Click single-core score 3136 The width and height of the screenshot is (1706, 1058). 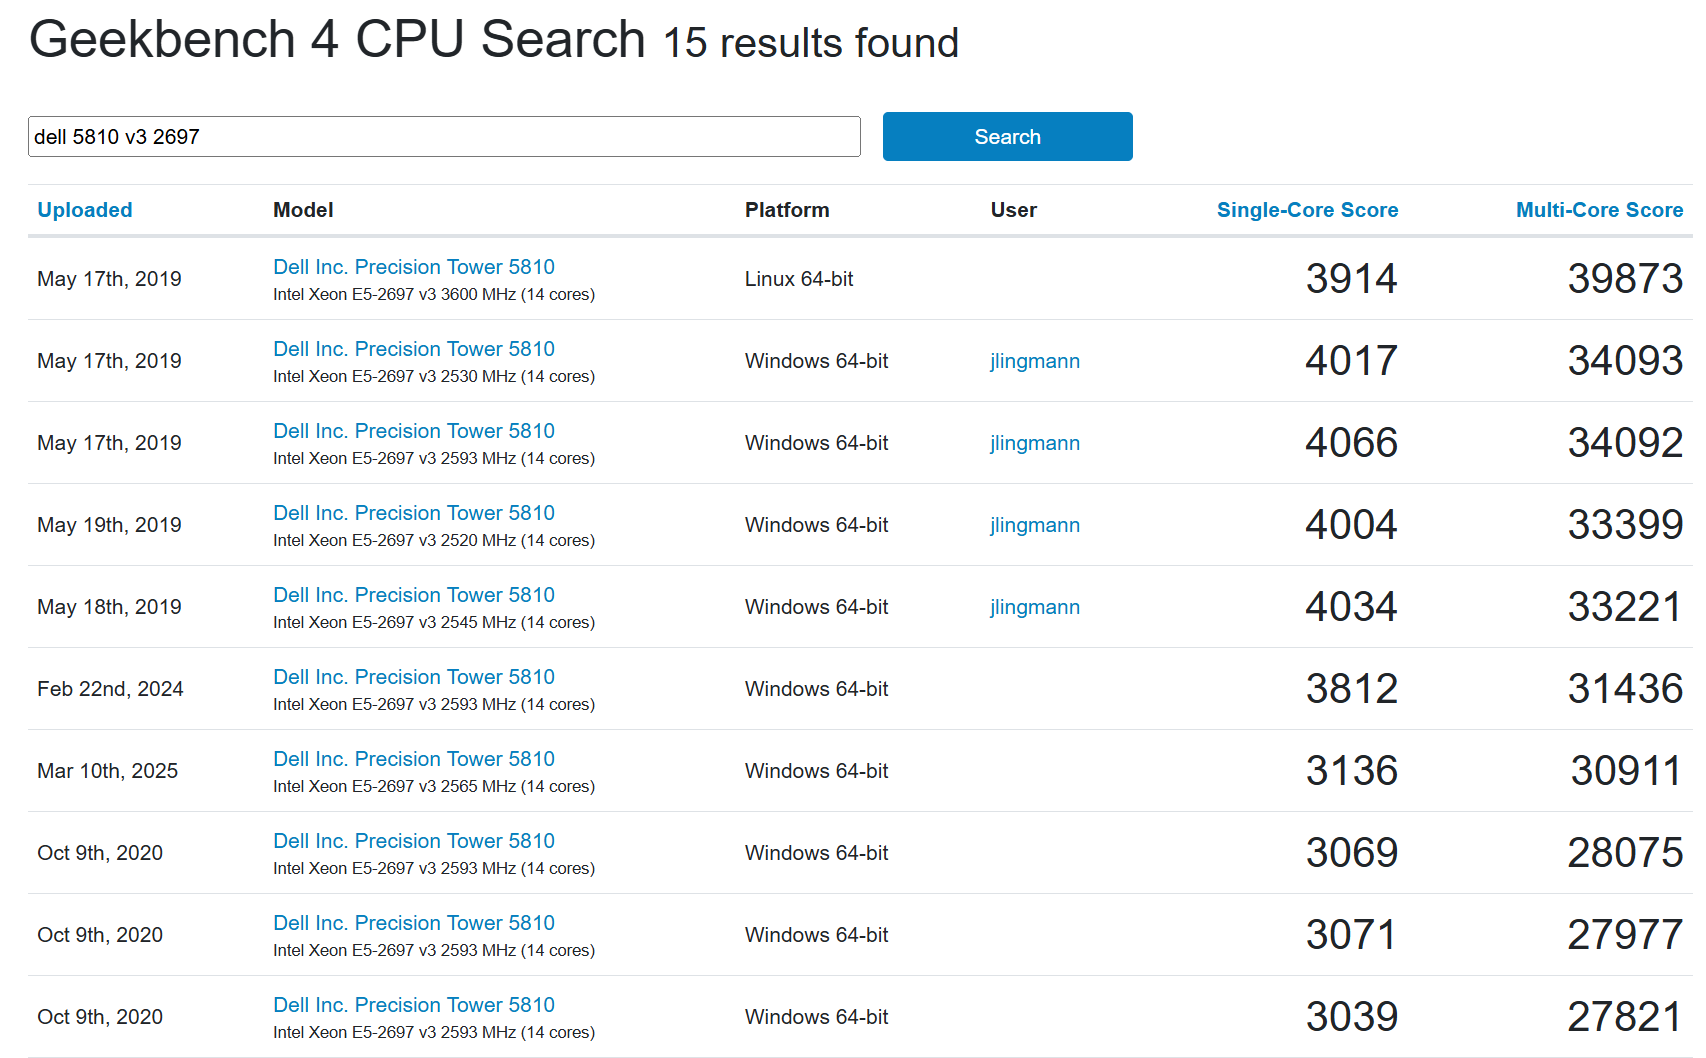coord(1351,771)
